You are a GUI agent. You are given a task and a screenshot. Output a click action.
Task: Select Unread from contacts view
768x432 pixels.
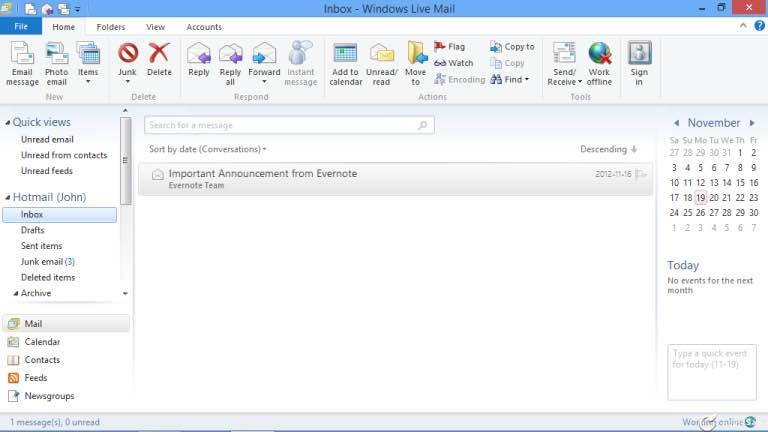click(x=64, y=155)
